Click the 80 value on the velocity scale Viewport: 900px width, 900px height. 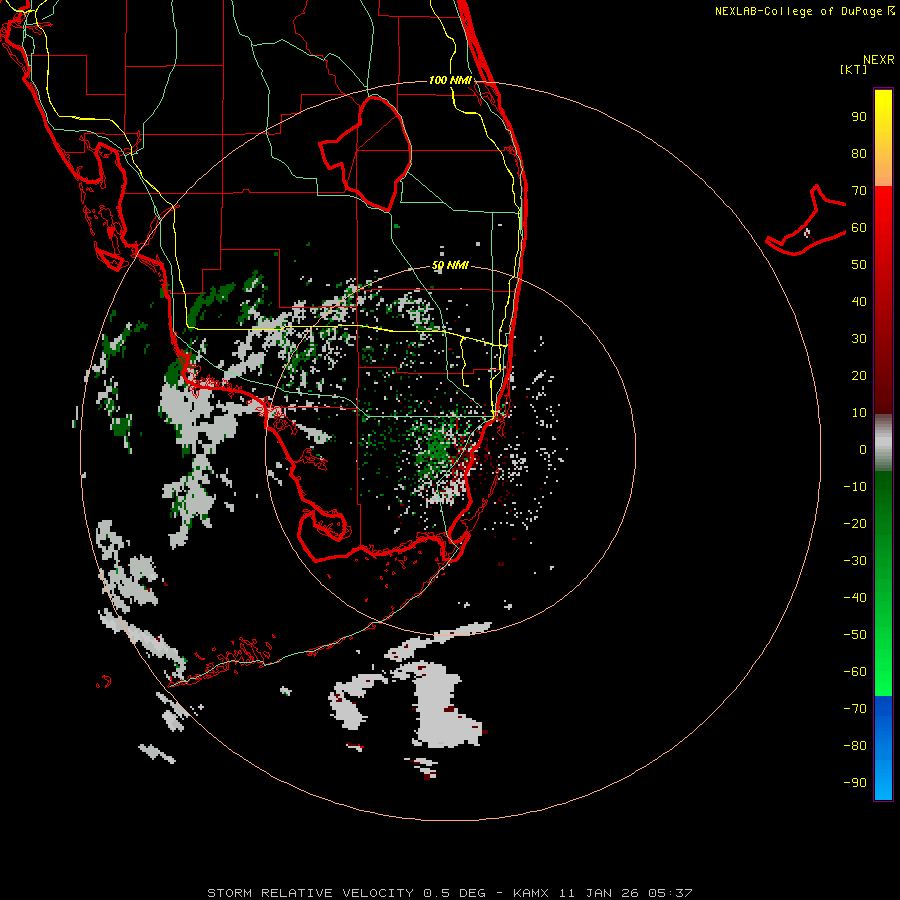pyautogui.click(x=859, y=154)
